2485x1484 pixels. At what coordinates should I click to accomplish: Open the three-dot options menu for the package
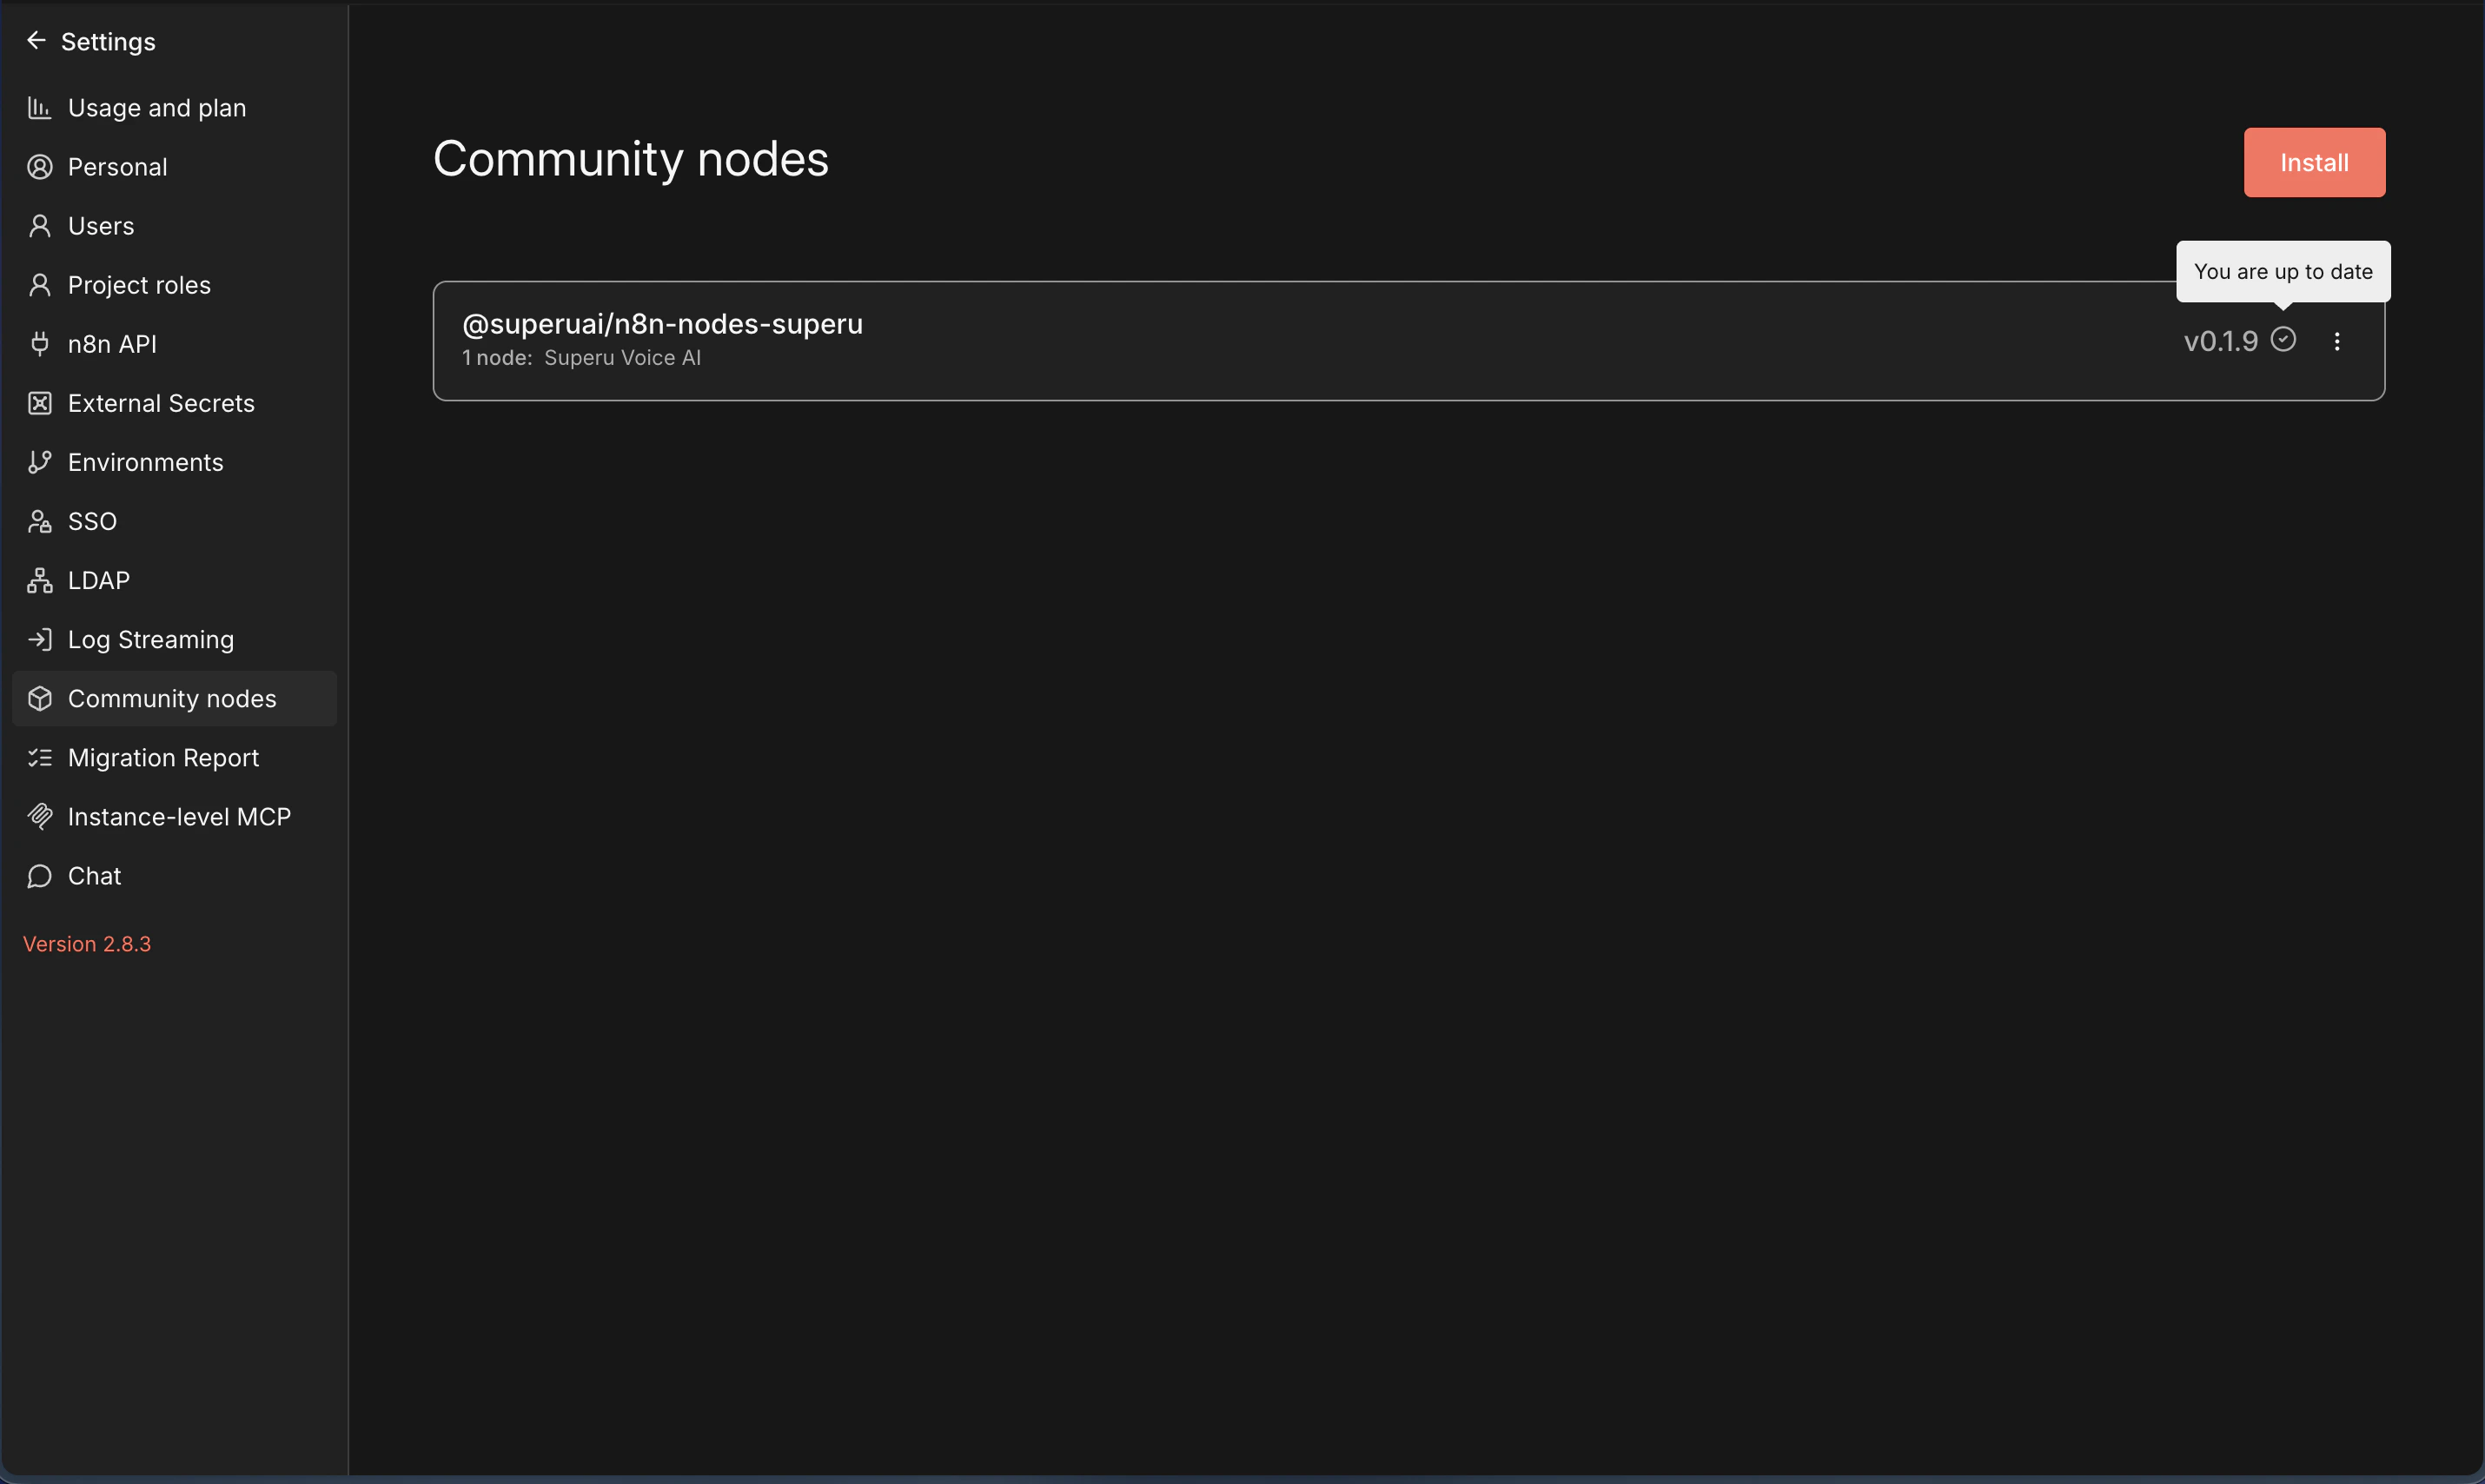click(x=2339, y=340)
